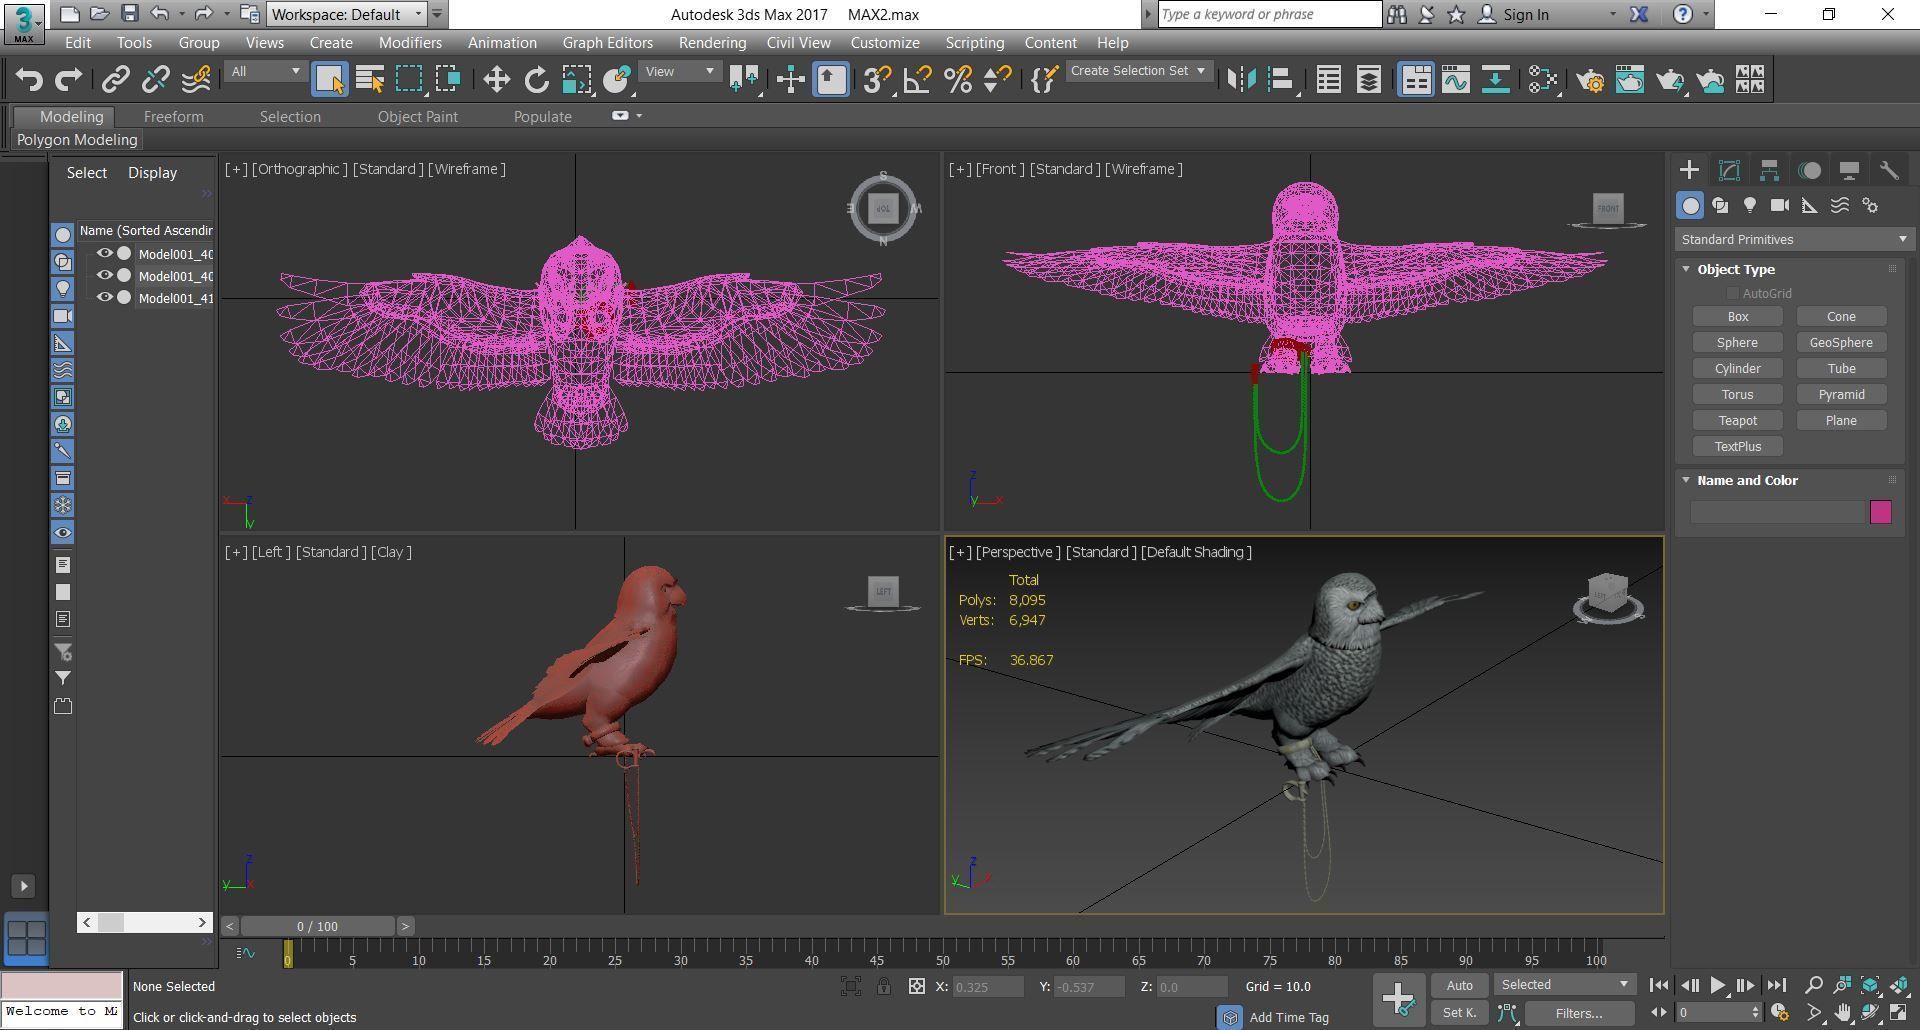Click Bind to Space Warp icon
This screenshot has height=1030, width=1920.
tap(196, 79)
